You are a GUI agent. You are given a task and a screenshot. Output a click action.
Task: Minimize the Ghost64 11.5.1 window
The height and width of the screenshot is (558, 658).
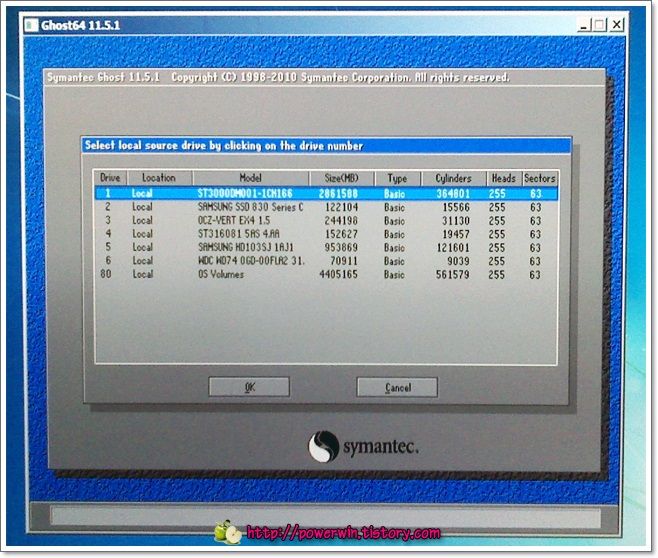point(585,25)
